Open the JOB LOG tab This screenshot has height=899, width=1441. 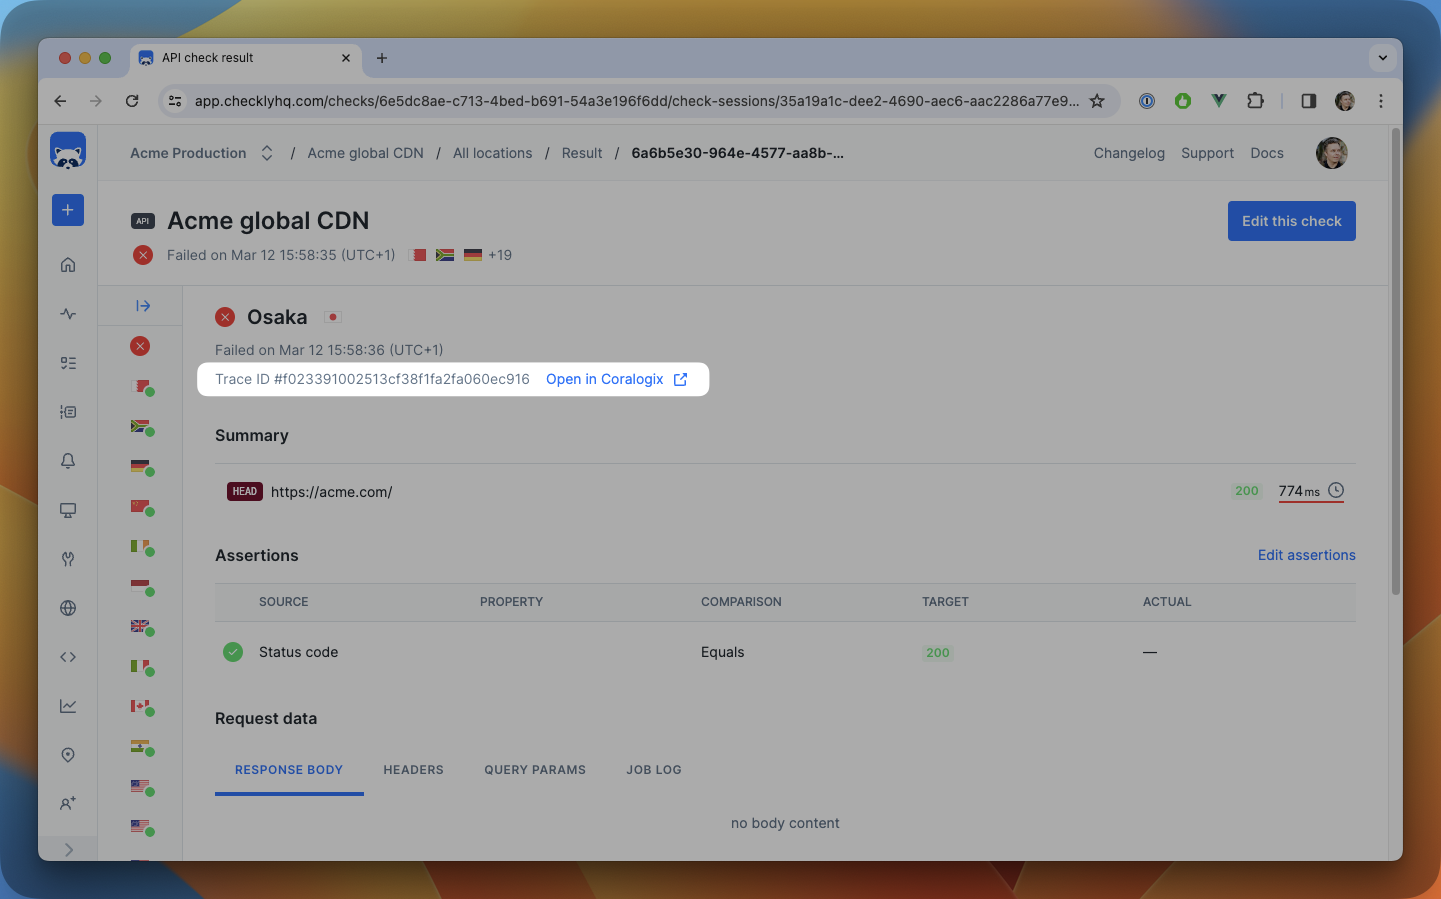click(653, 769)
